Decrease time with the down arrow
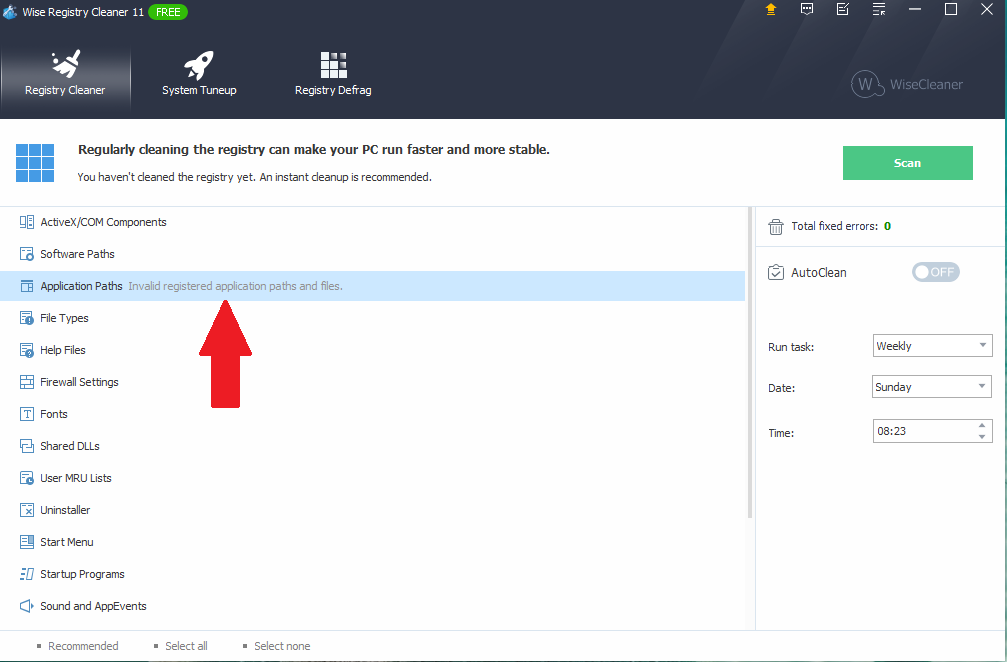The width and height of the screenshot is (1007, 662). coord(982,437)
